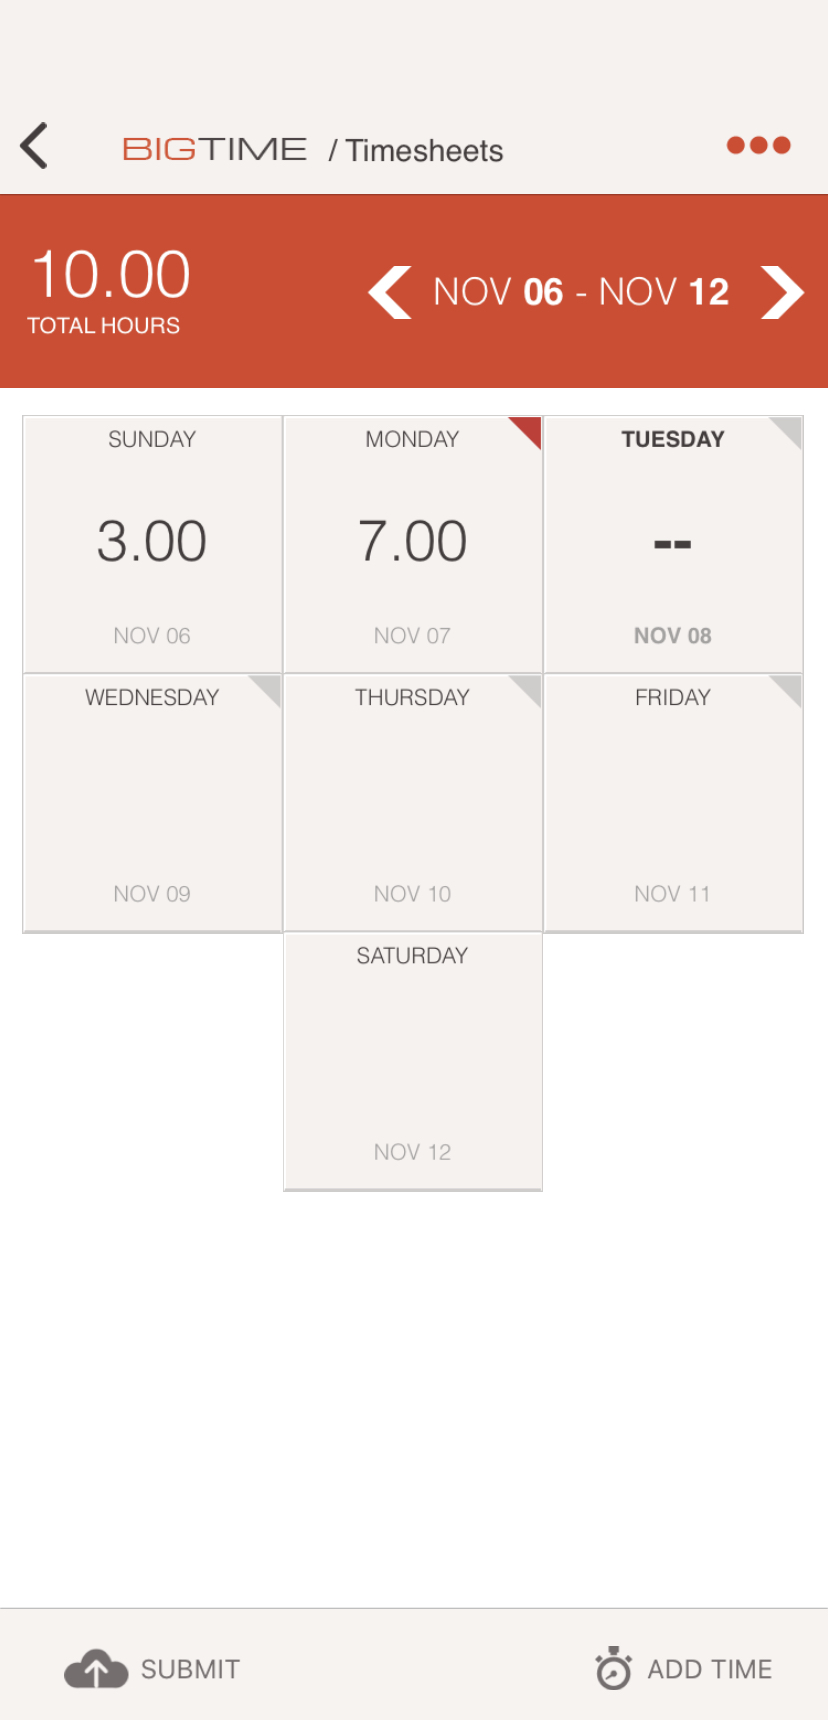
Task: Tap the back arrow icon
Action: pyautogui.click(x=35, y=146)
